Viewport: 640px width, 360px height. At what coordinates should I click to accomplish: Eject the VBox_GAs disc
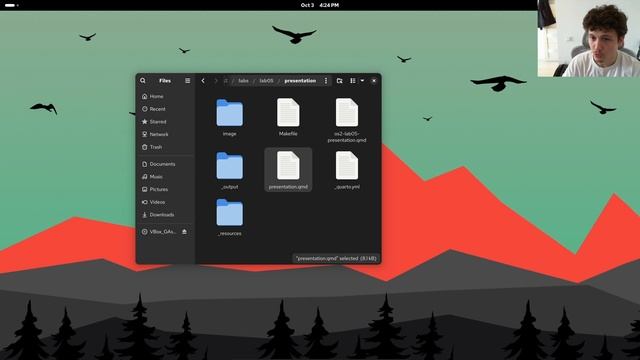(184, 232)
